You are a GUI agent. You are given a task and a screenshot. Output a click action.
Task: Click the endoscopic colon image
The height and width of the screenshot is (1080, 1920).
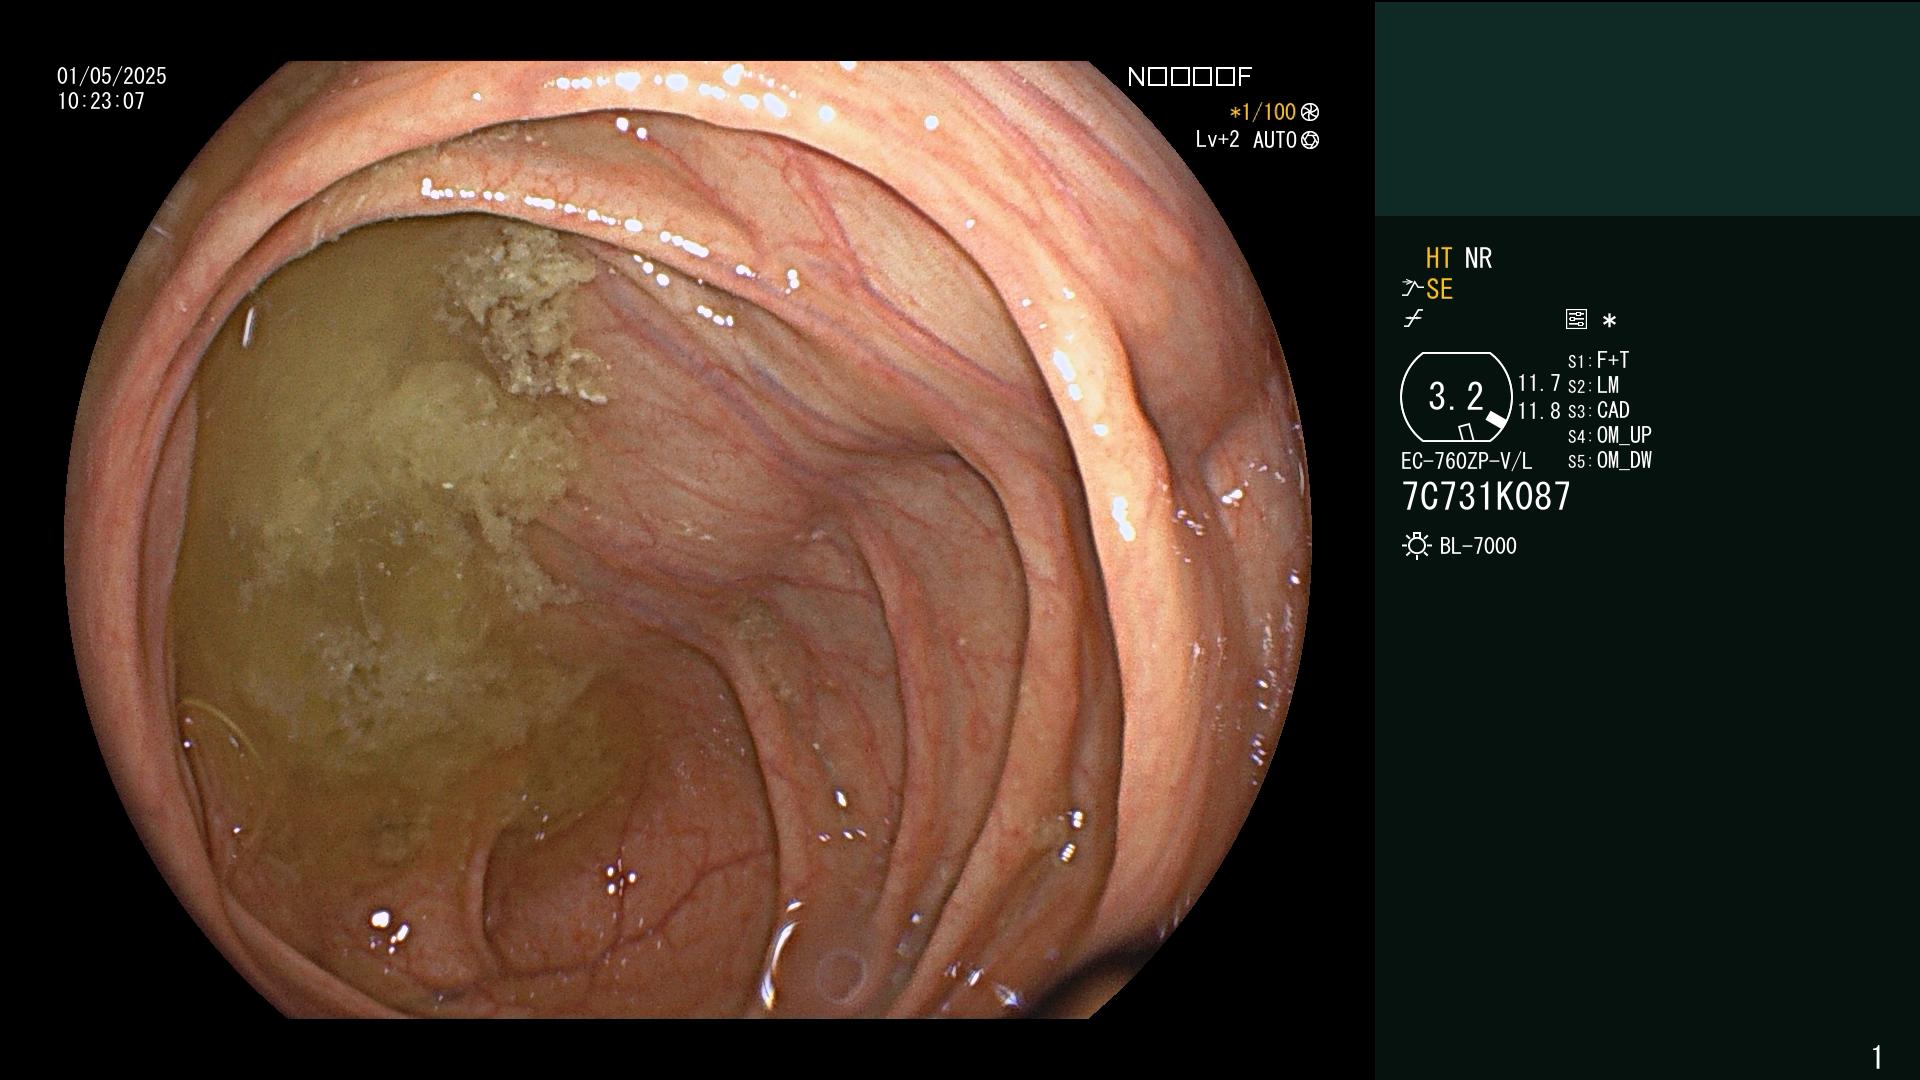click(x=688, y=540)
